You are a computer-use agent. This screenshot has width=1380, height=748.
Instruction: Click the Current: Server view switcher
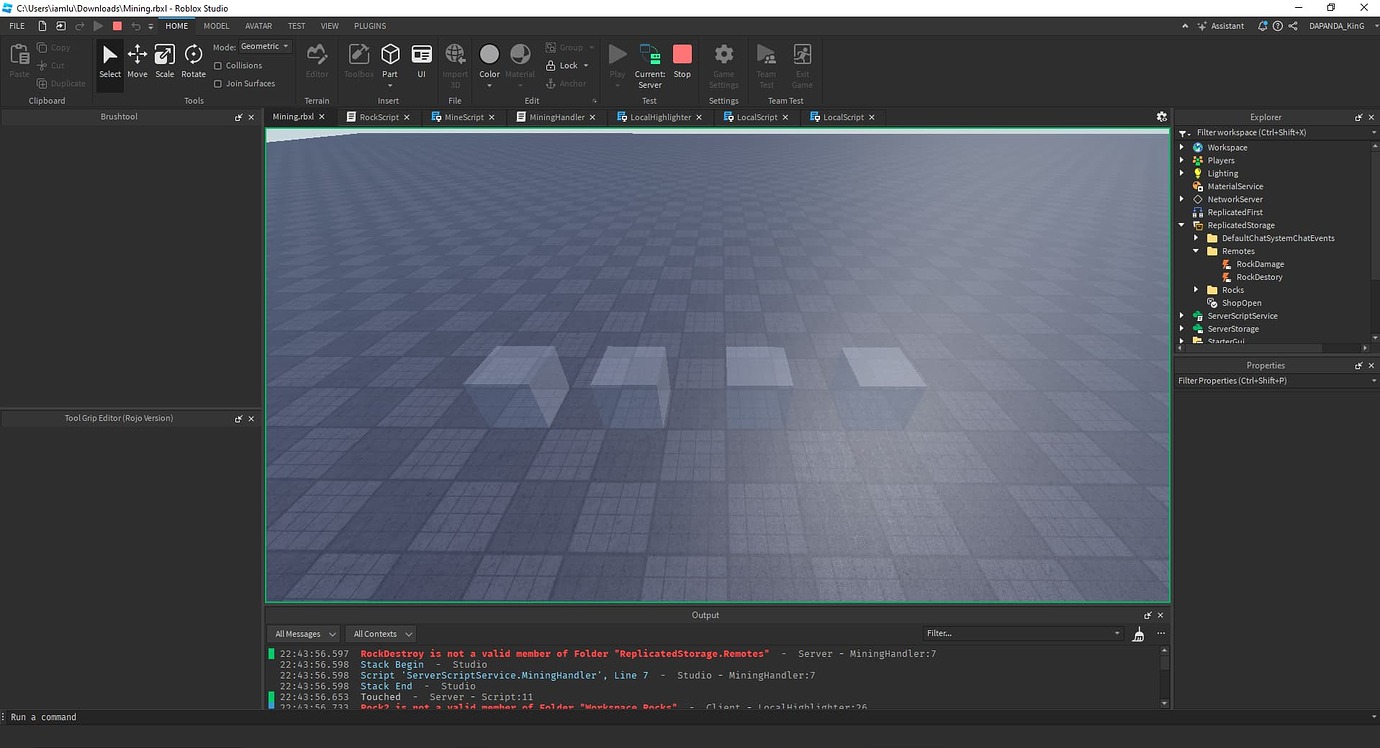point(650,65)
